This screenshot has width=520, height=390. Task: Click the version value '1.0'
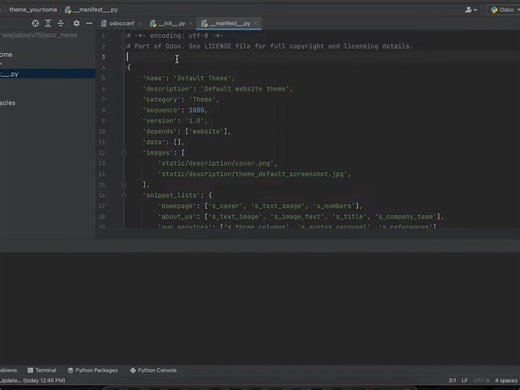[194, 121]
